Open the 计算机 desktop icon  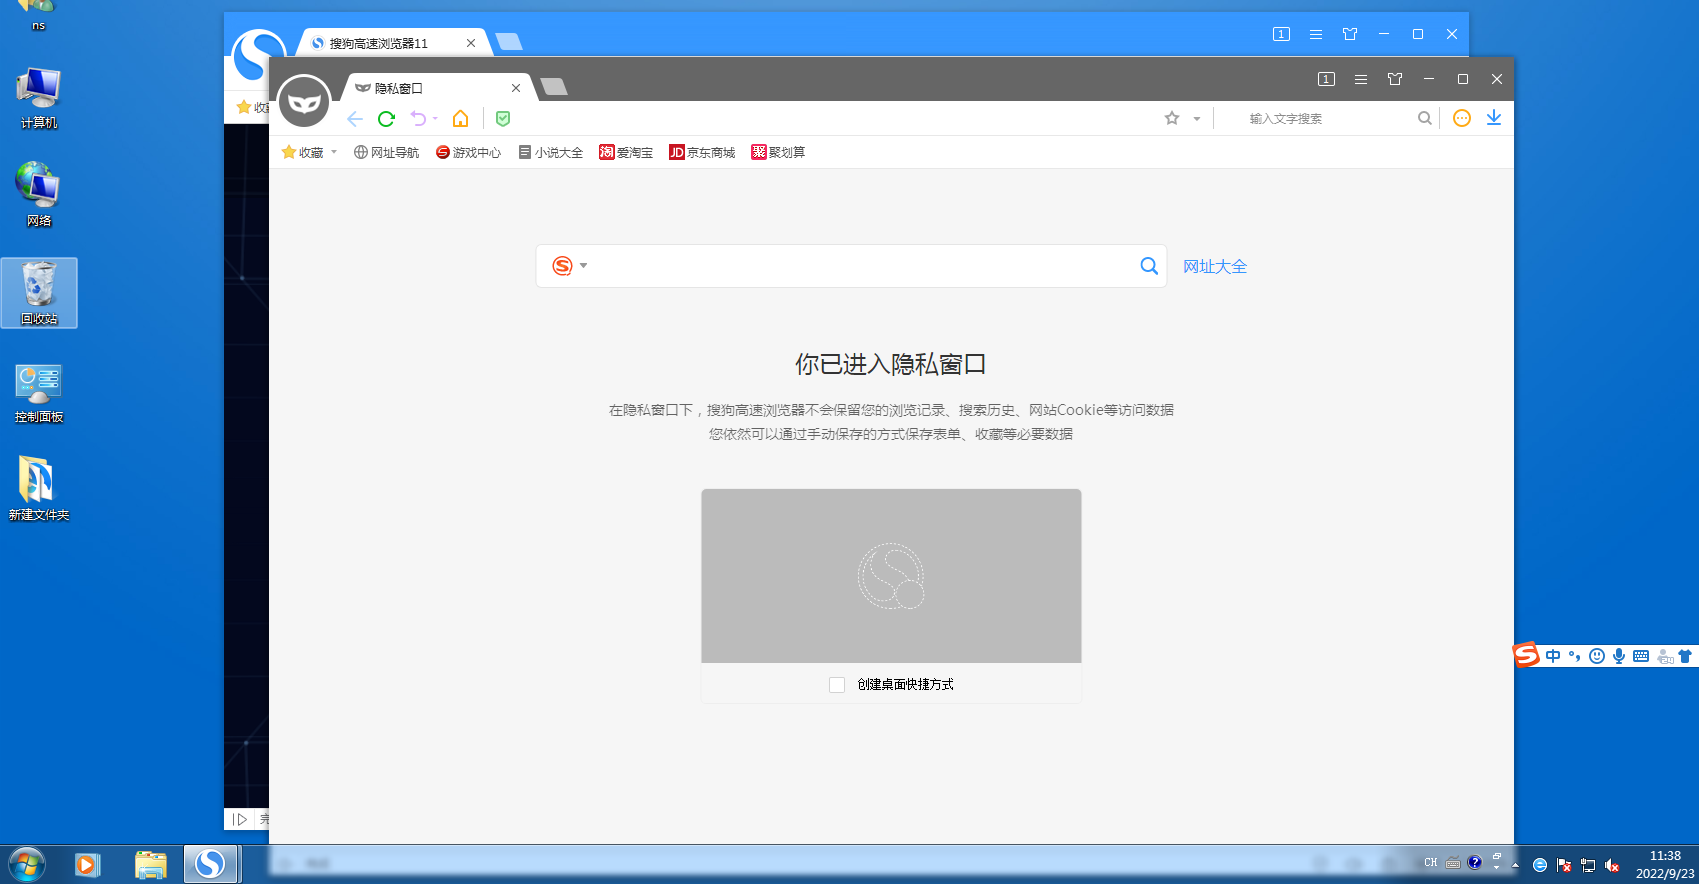(x=39, y=98)
